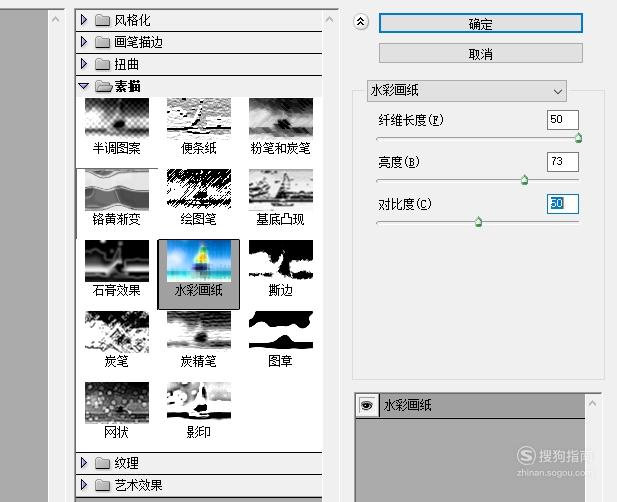Viewport: 617px width, 502px height.
Task: Click effect layers list scroll up arrow
Action: 593,403
